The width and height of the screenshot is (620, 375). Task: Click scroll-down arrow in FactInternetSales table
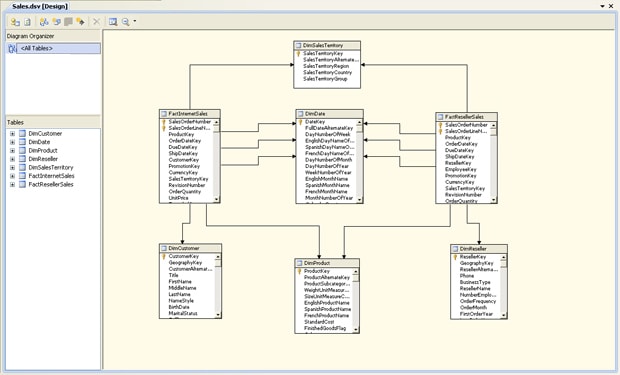(x=216, y=200)
